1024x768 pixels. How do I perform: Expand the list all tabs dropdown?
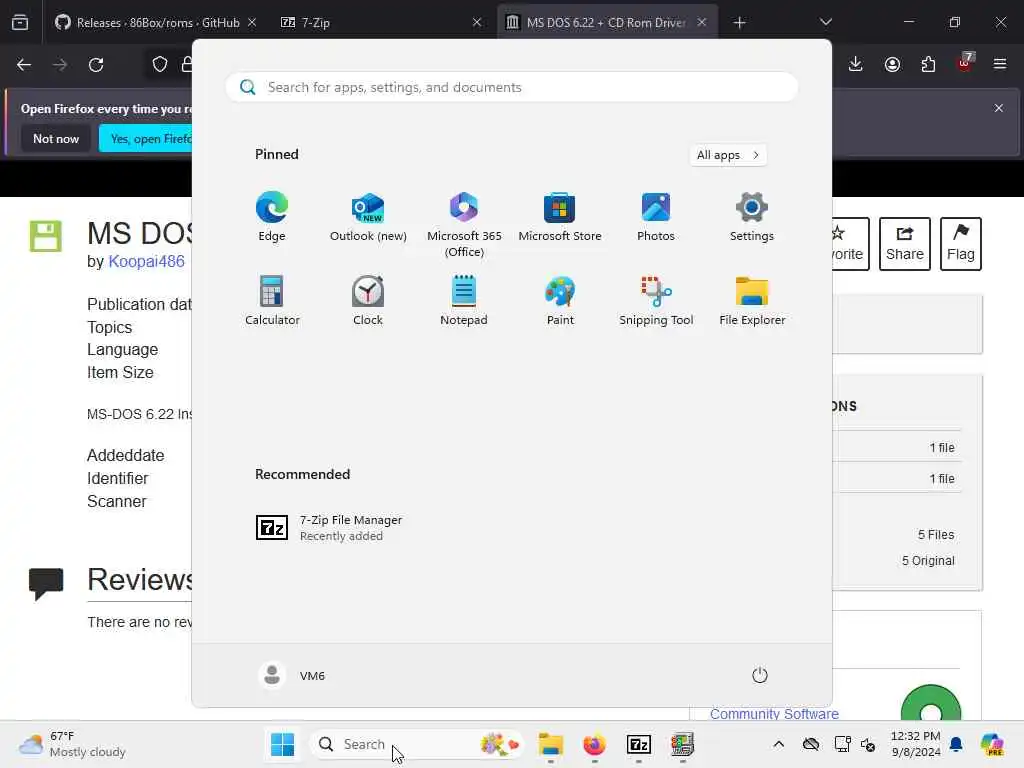click(825, 22)
